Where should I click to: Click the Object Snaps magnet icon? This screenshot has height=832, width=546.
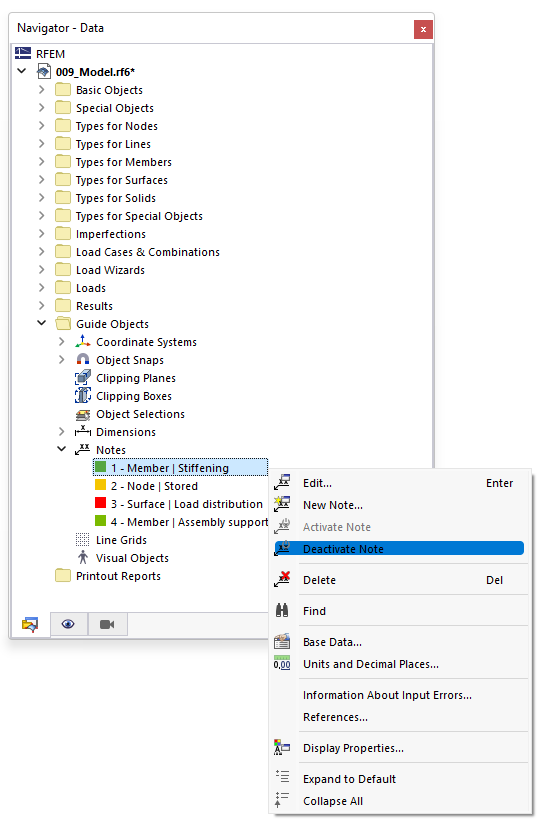pyautogui.click(x=83, y=360)
